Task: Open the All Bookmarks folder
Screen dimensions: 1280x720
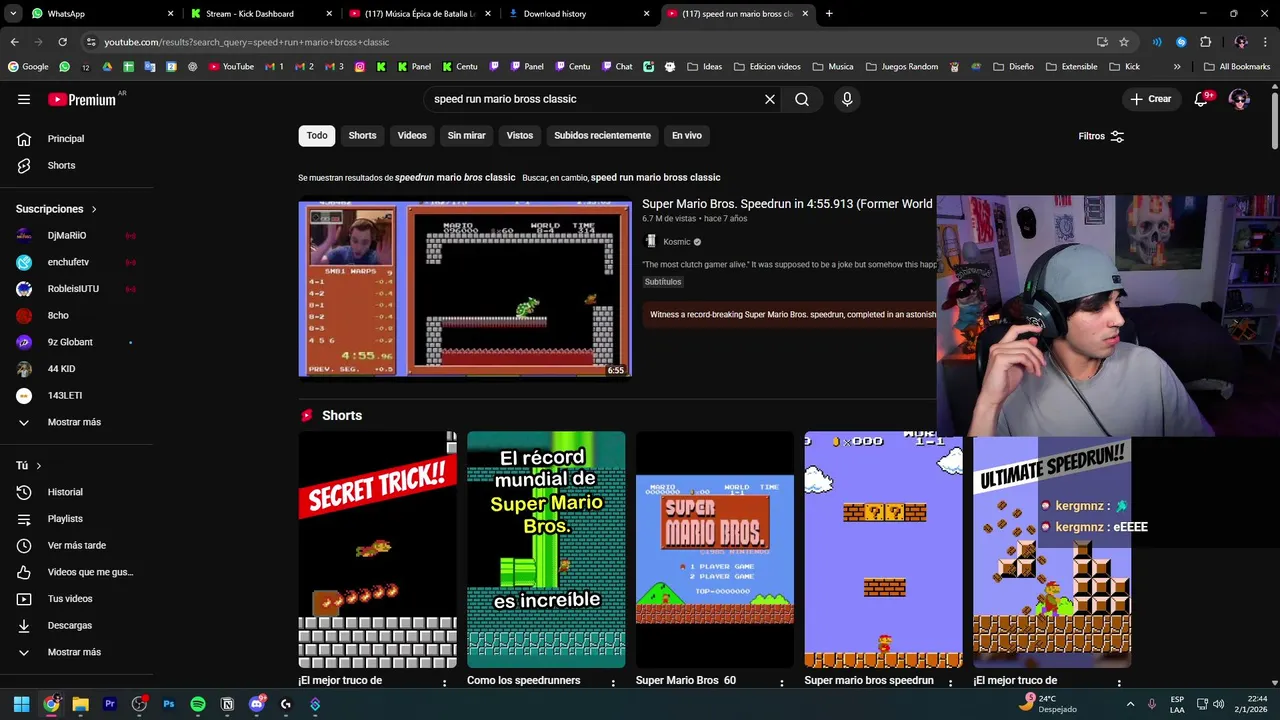Action: (x=1237, y=67)
